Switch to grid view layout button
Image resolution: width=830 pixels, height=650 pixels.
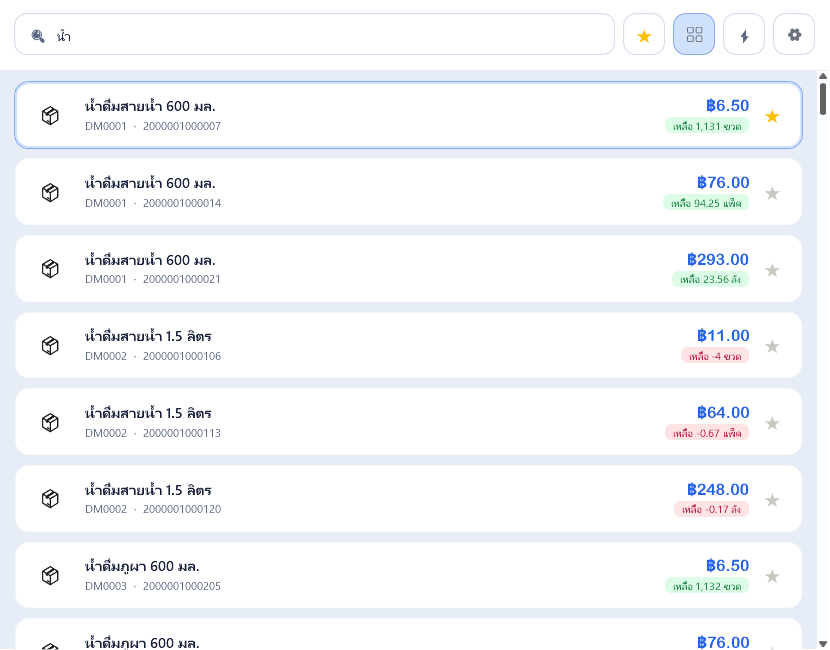pos(693,34)
